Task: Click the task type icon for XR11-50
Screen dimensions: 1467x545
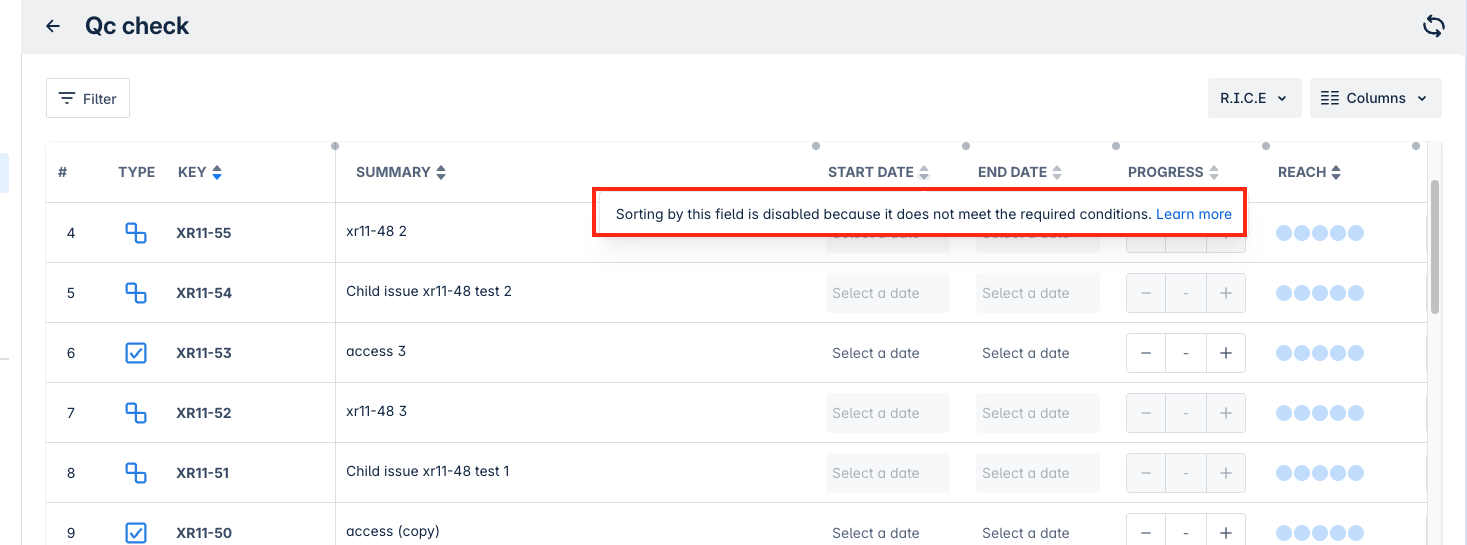Action: tap(136, 533)
